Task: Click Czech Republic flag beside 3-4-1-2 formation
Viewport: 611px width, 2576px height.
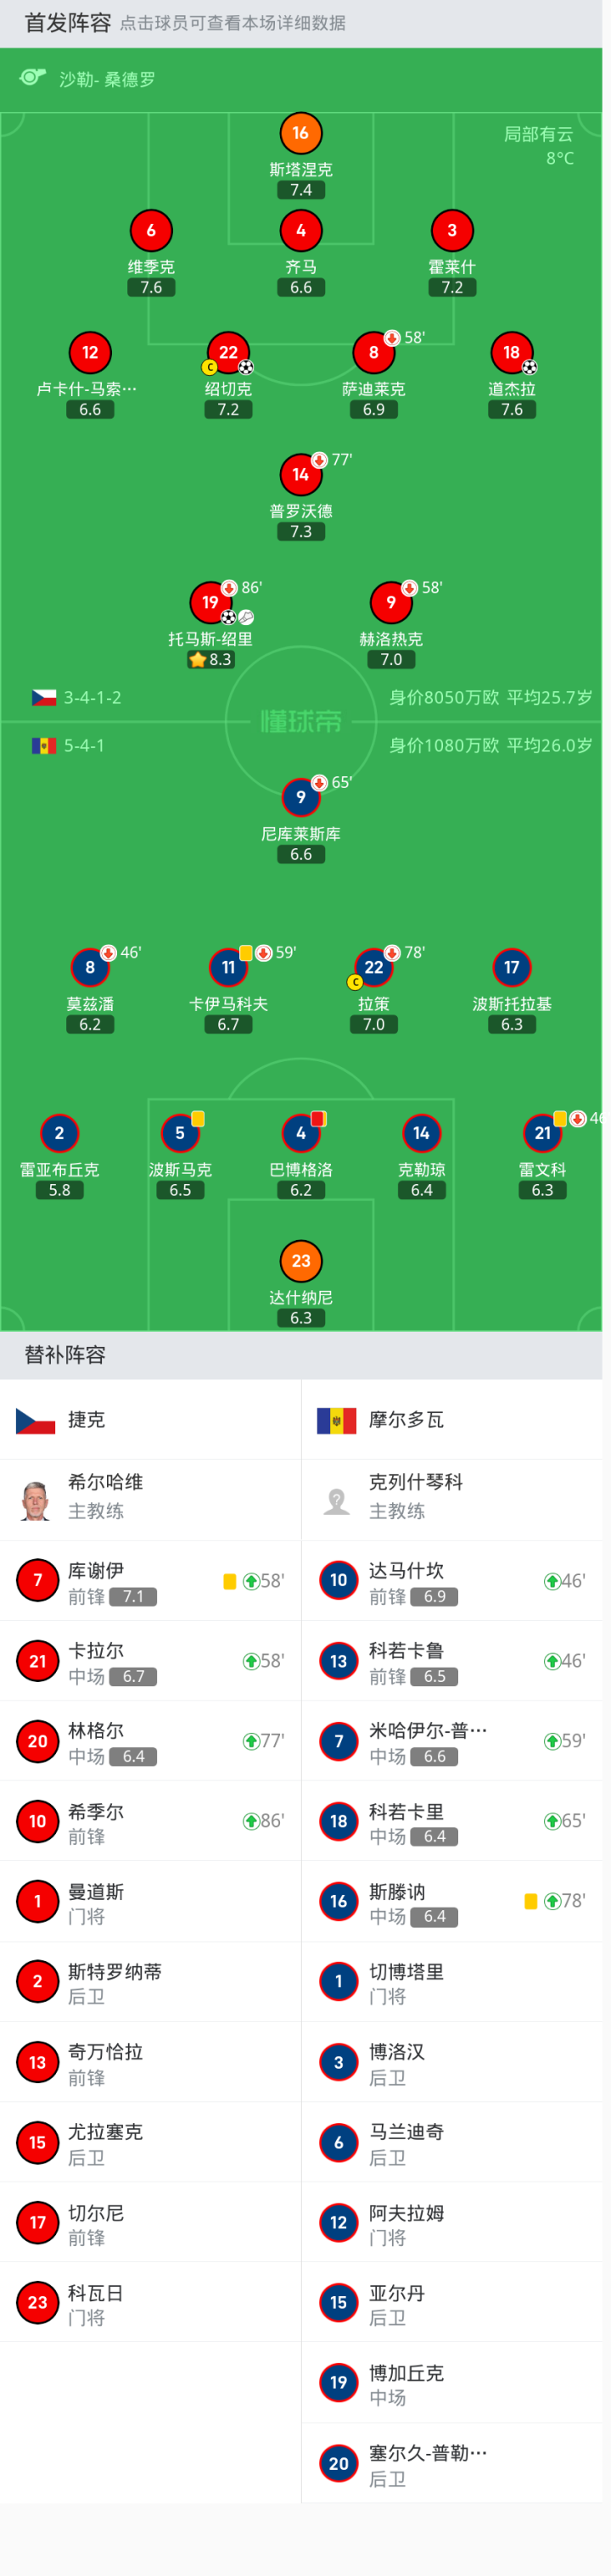Action: click(44, 697)
